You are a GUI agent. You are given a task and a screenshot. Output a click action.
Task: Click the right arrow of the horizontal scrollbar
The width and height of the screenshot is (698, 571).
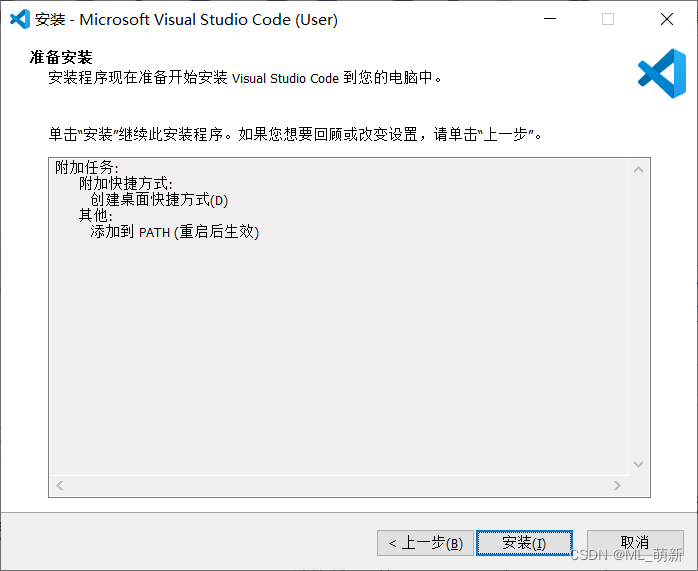(x=617, y=485)
